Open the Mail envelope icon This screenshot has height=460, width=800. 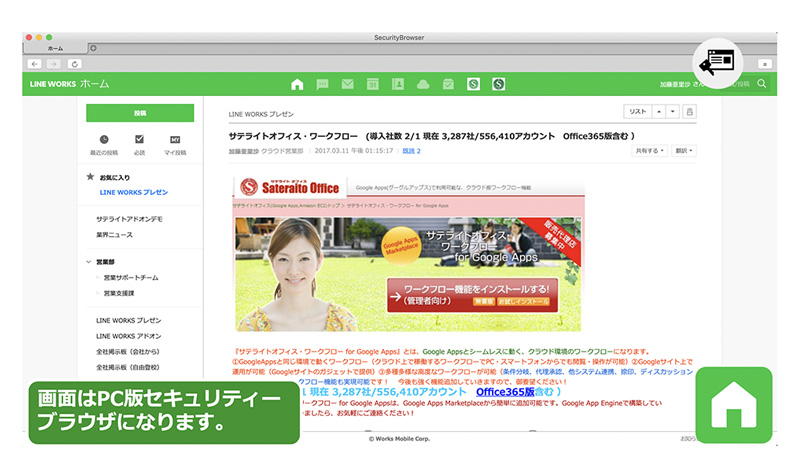coord(347,84)
